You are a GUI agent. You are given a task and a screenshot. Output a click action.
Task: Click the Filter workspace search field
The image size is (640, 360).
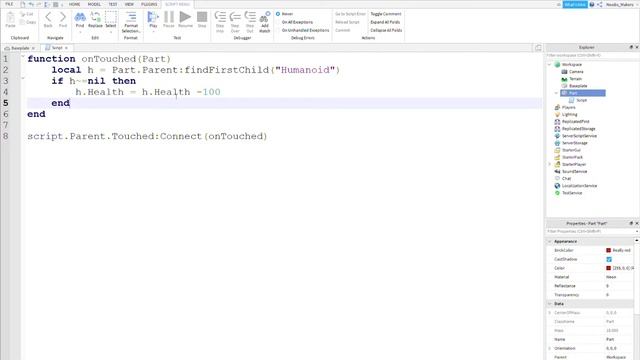tap(591, 55)
